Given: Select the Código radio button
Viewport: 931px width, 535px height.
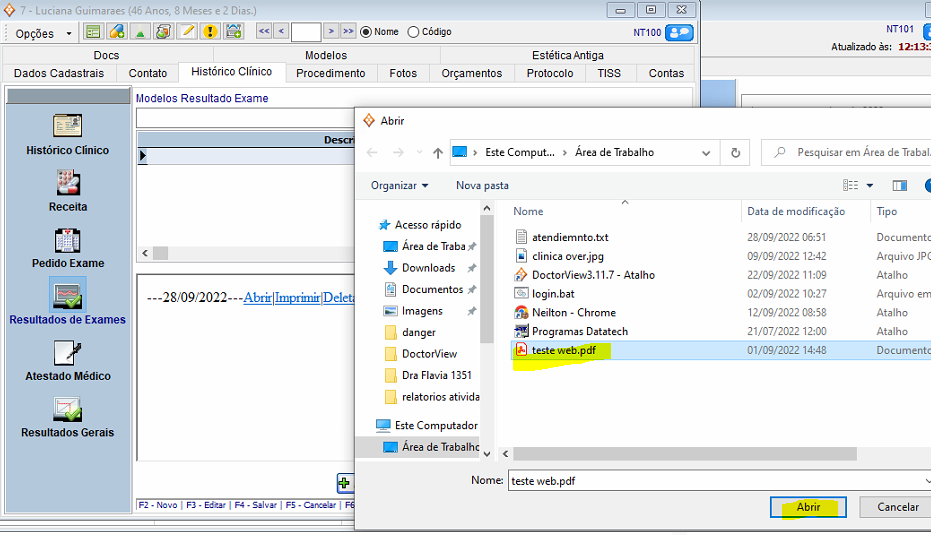Looking at the screenshot, I should (x=414, y=32).
